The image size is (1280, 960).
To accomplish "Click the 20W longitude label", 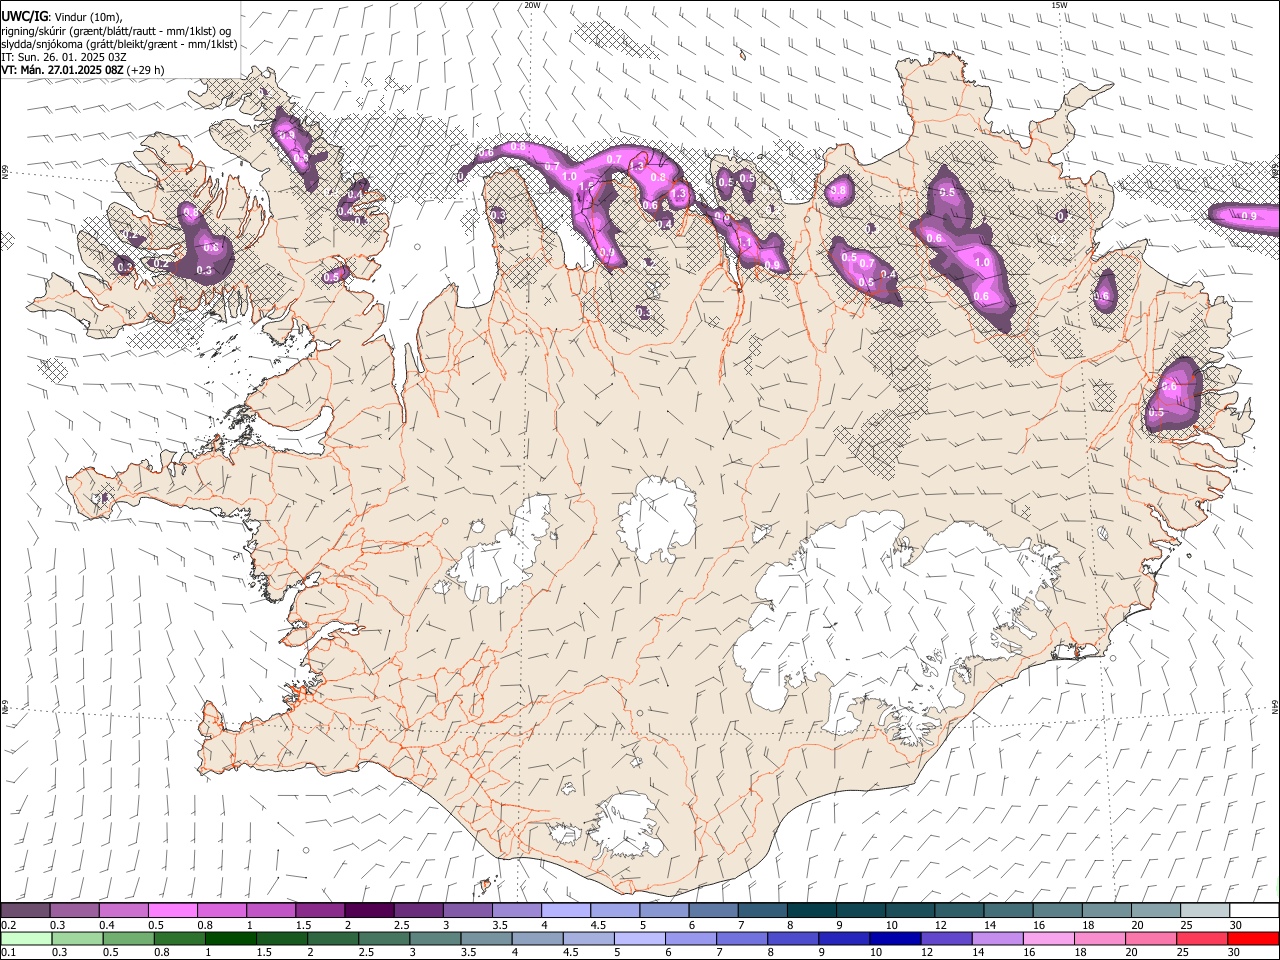I will [532, 5].
